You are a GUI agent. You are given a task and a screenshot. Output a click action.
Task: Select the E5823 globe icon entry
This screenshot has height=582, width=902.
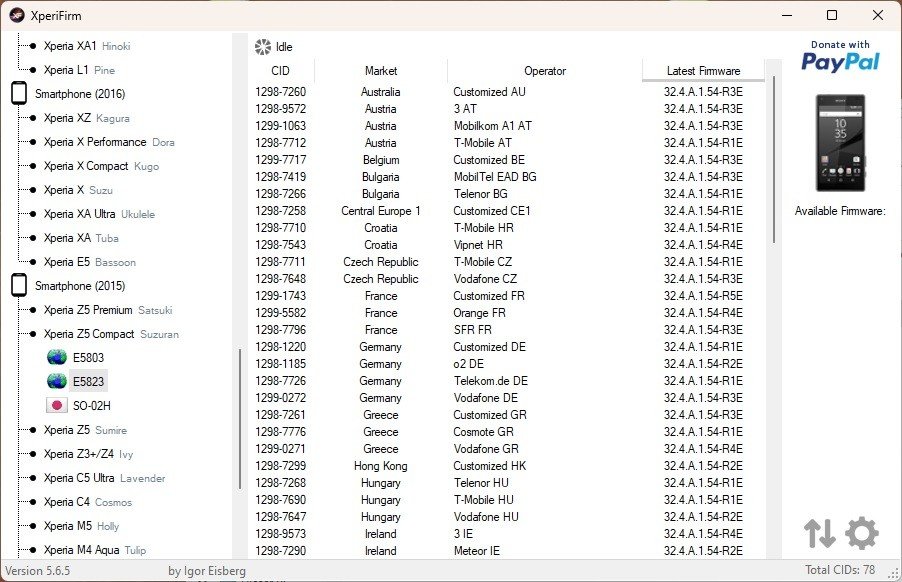(x=57, y=381)
